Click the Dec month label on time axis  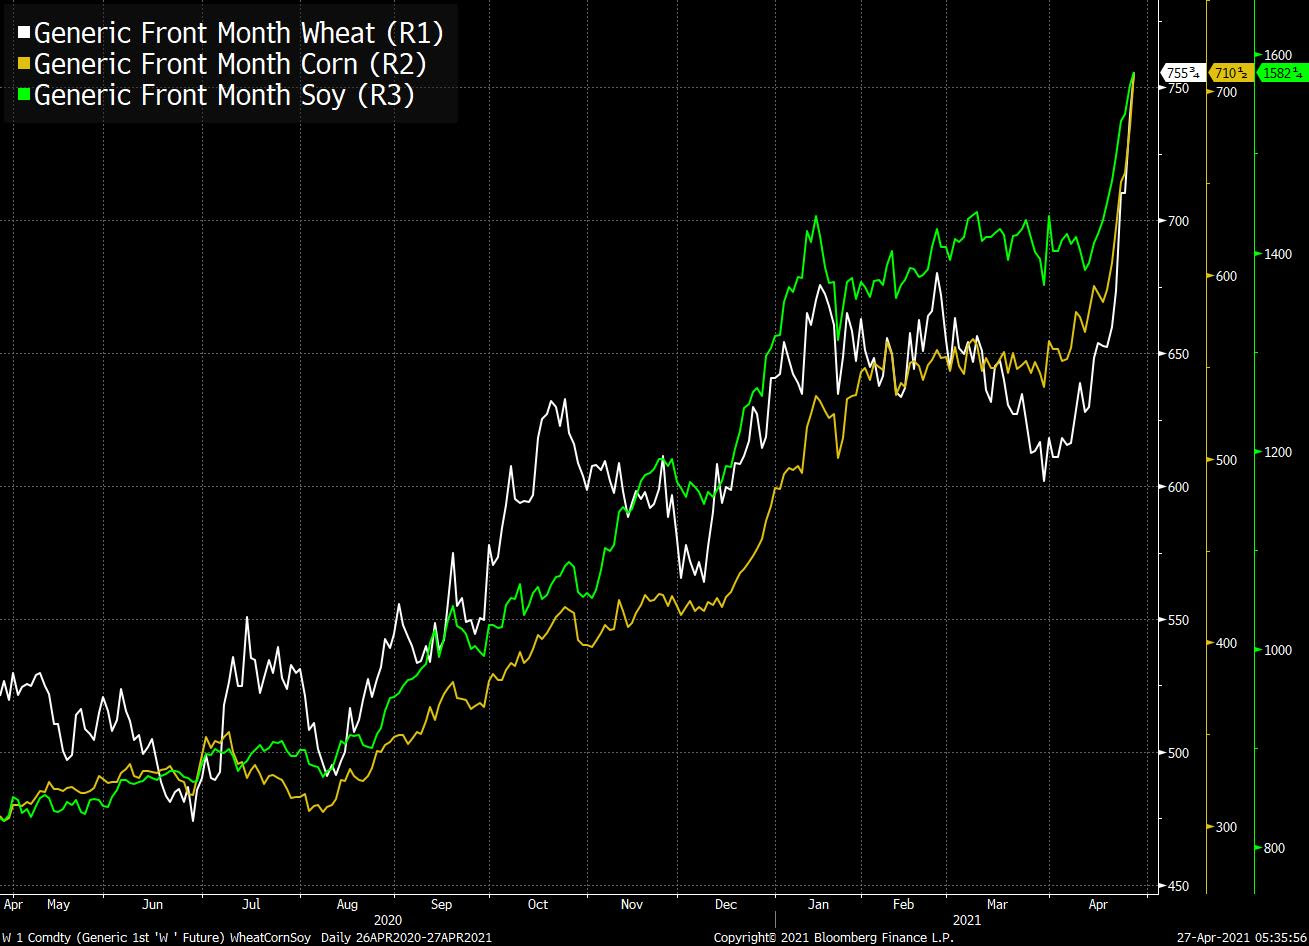(726, 905)
